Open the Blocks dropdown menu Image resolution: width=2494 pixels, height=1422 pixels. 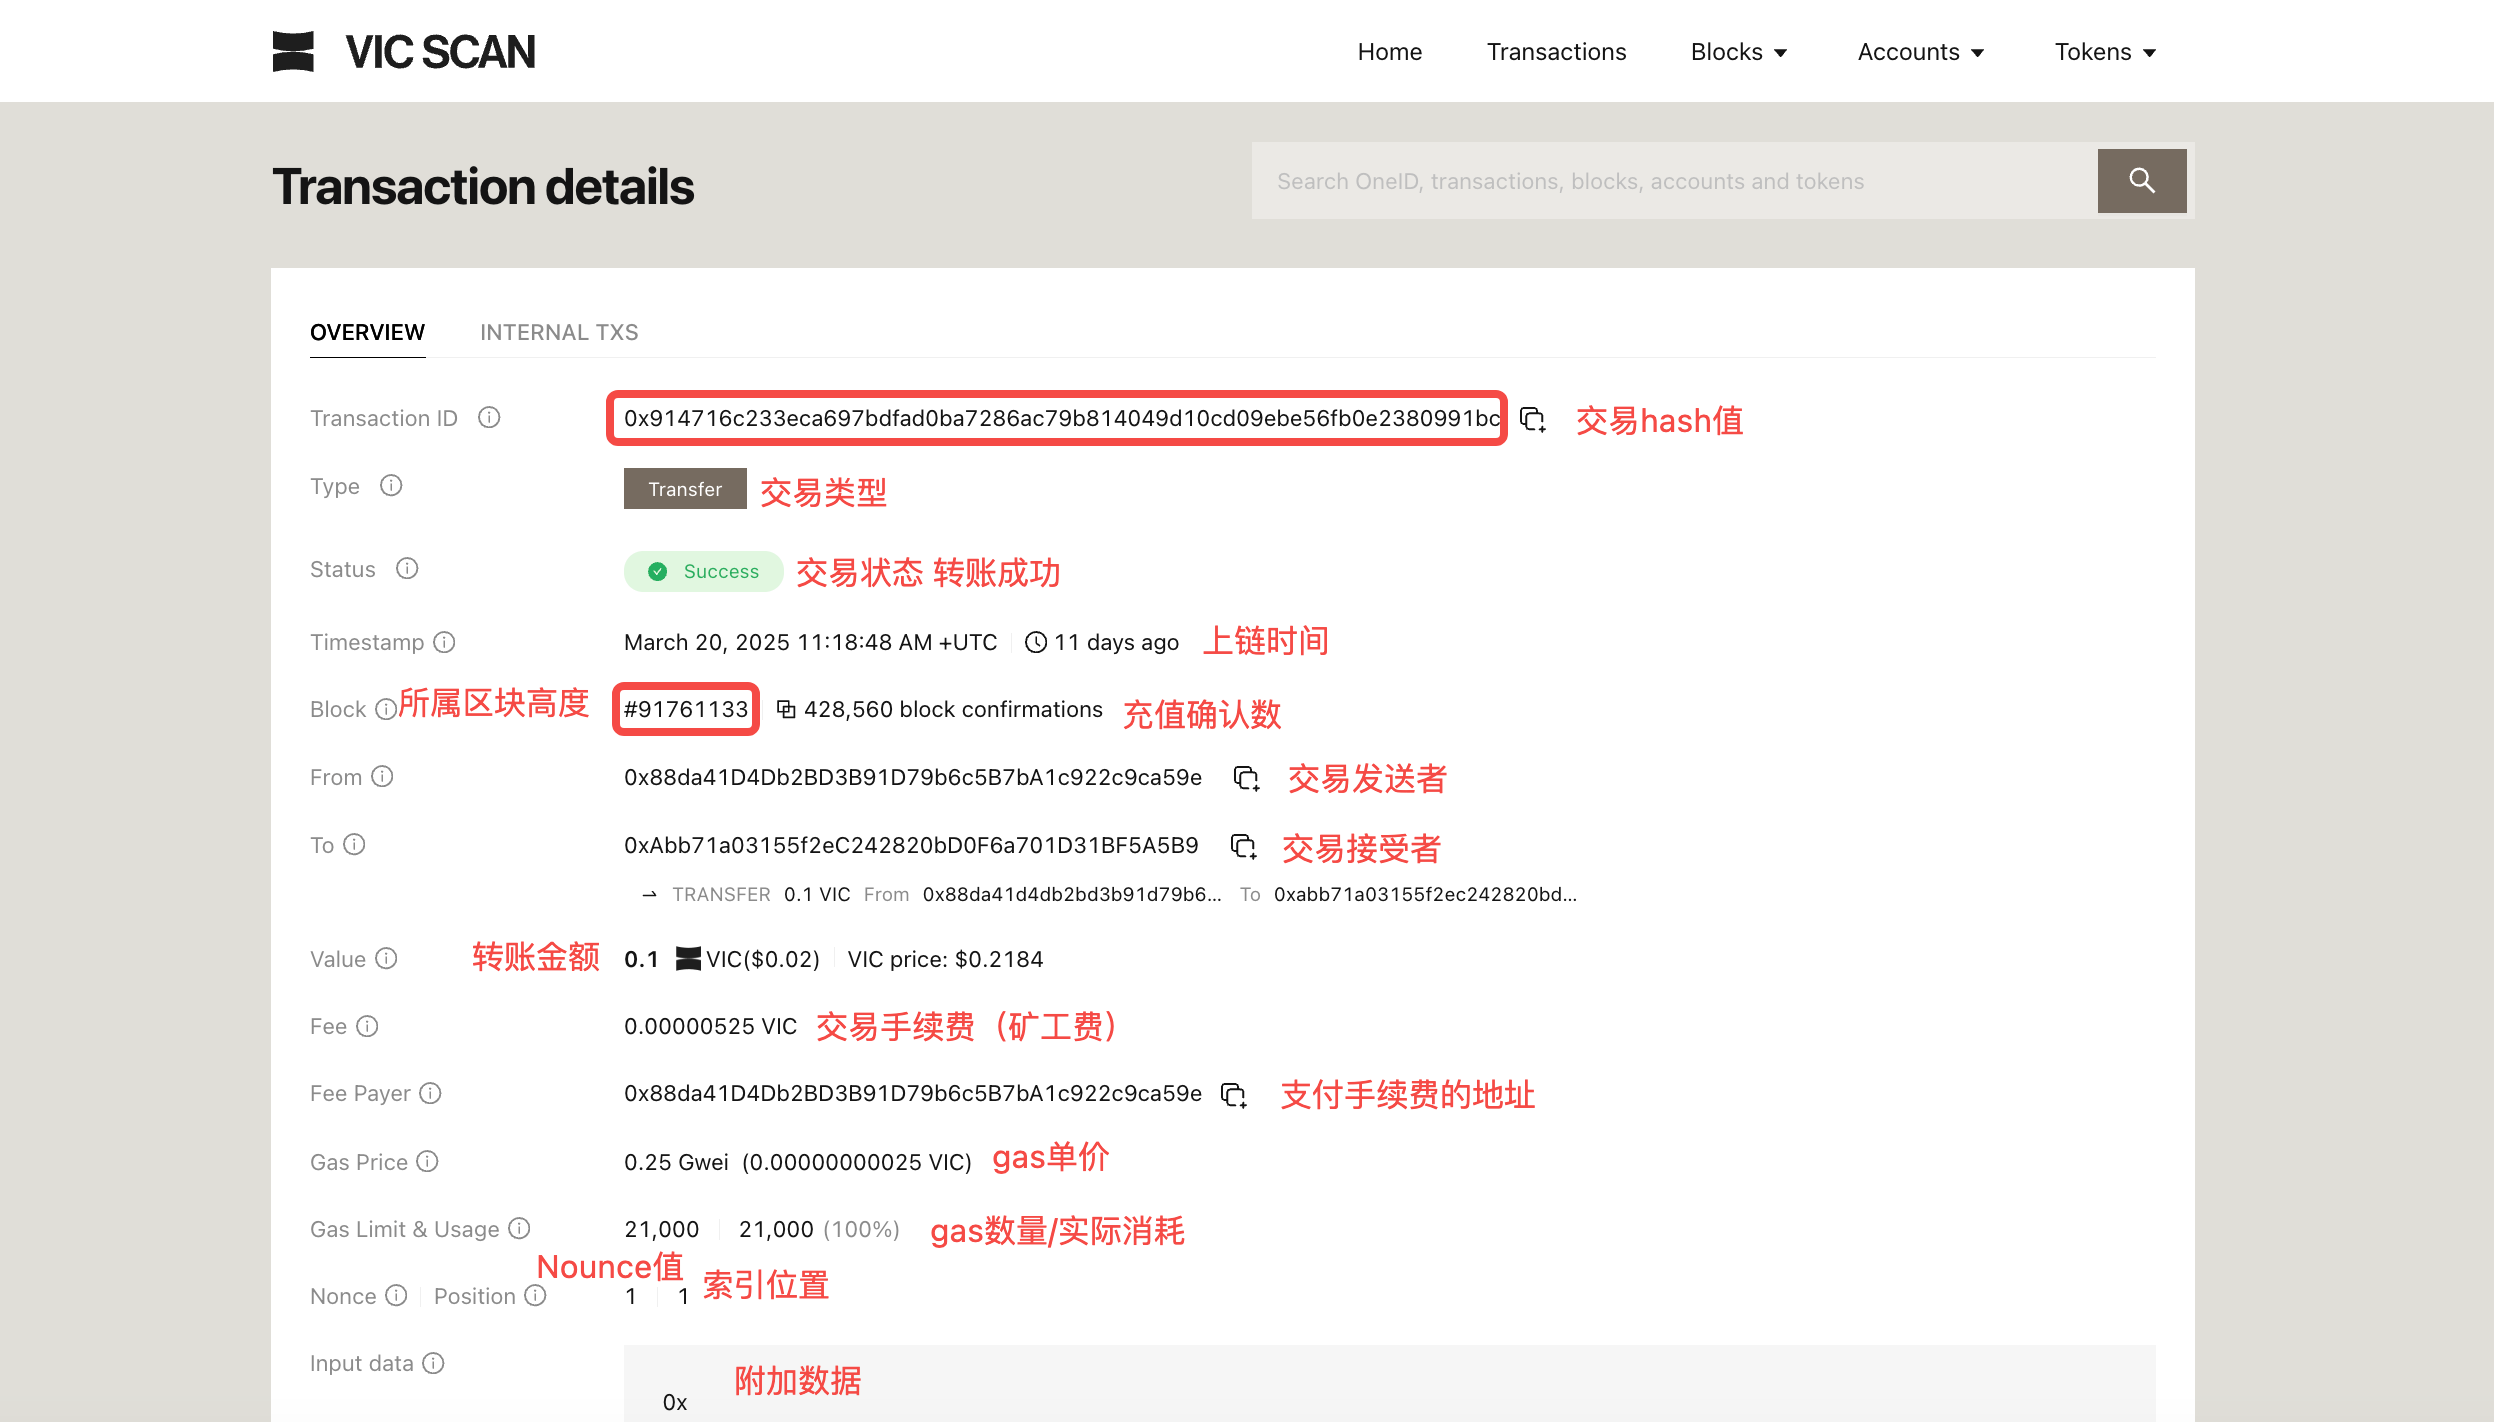[x=1738, y=51]
